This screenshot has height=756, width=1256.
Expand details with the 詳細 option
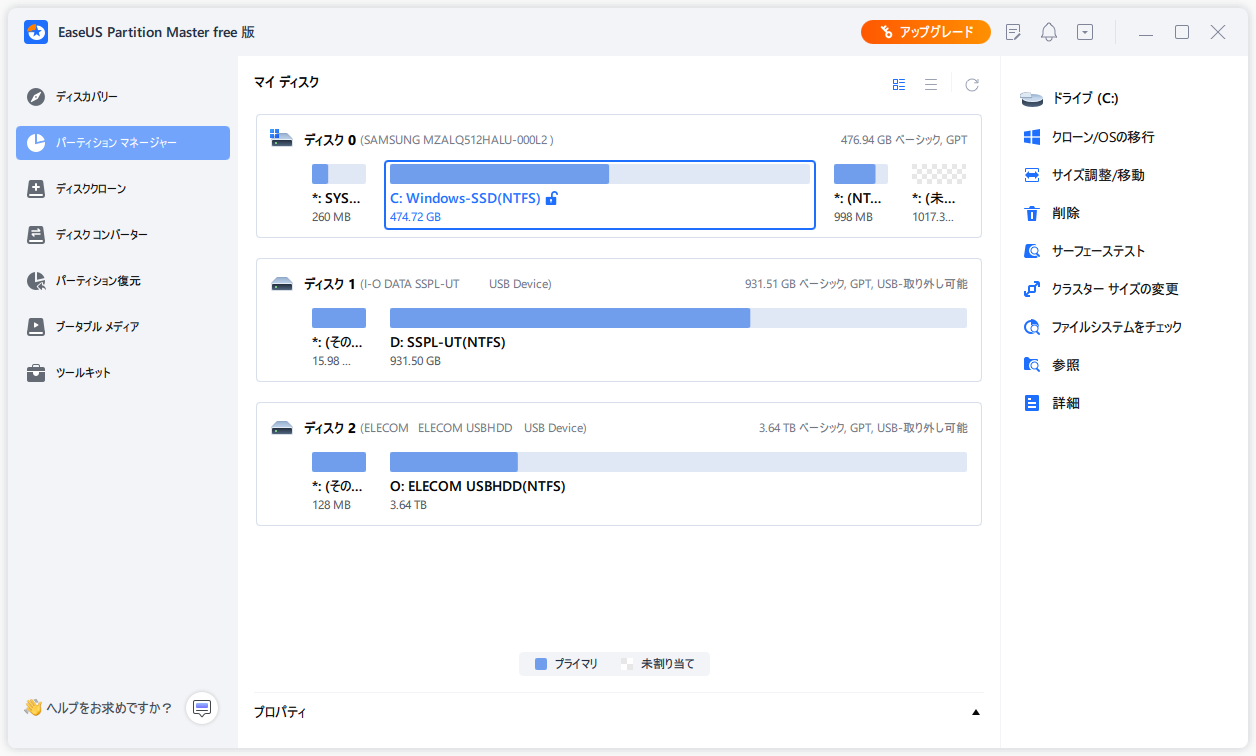(1064, 402)
